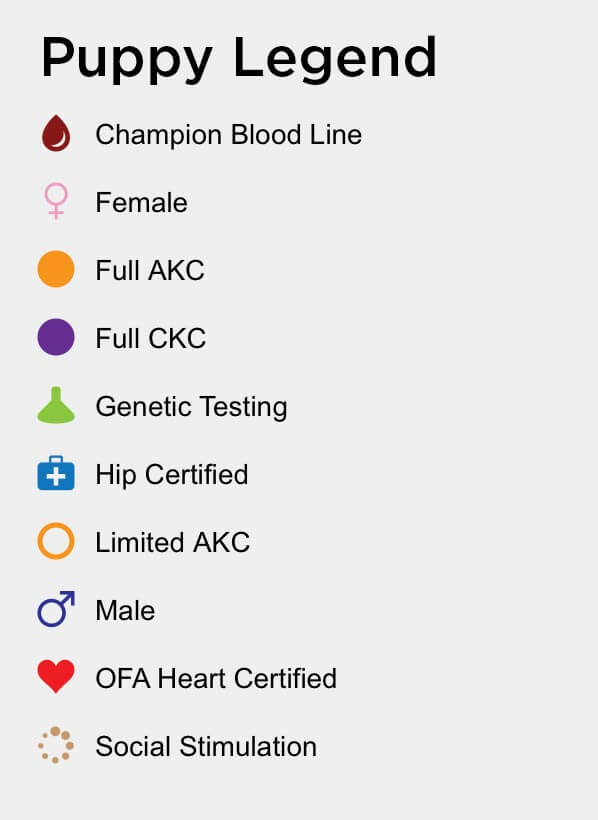Click the blue Hip Certified medical kit icon
The image size is (598, 820).
tap(56, 473)
